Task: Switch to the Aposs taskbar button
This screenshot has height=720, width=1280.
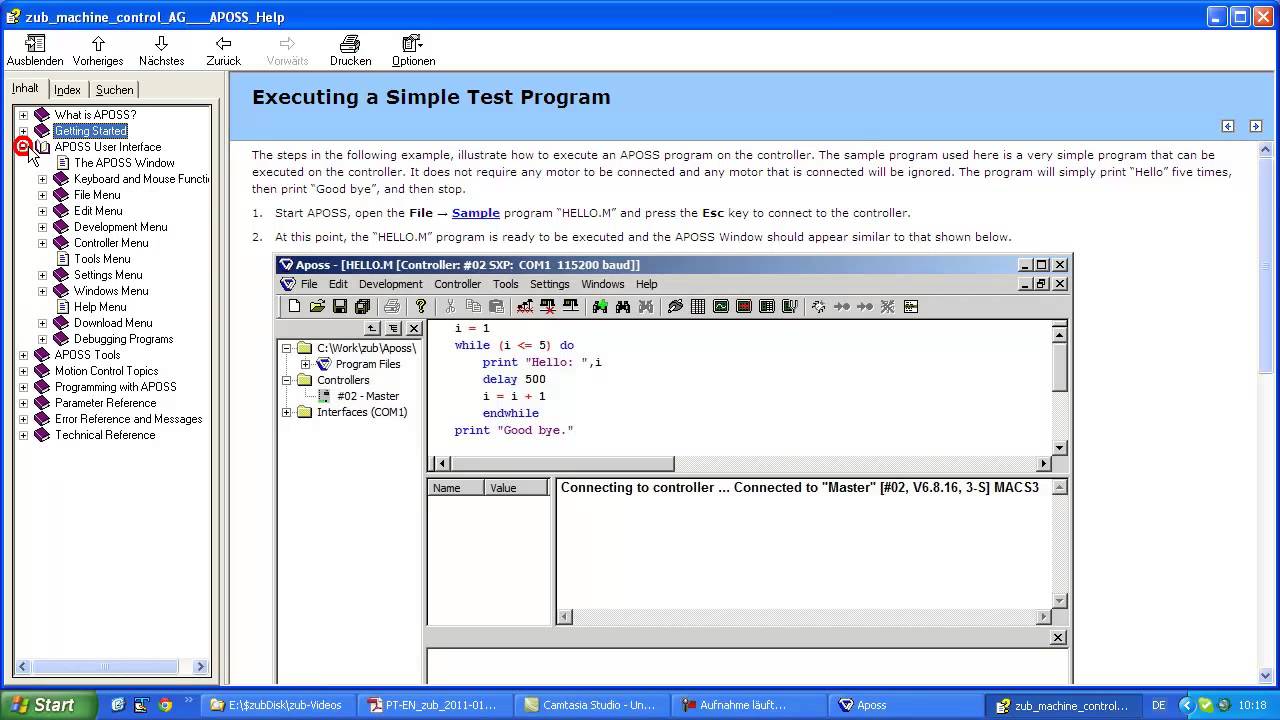Action: tap(905, 705)
